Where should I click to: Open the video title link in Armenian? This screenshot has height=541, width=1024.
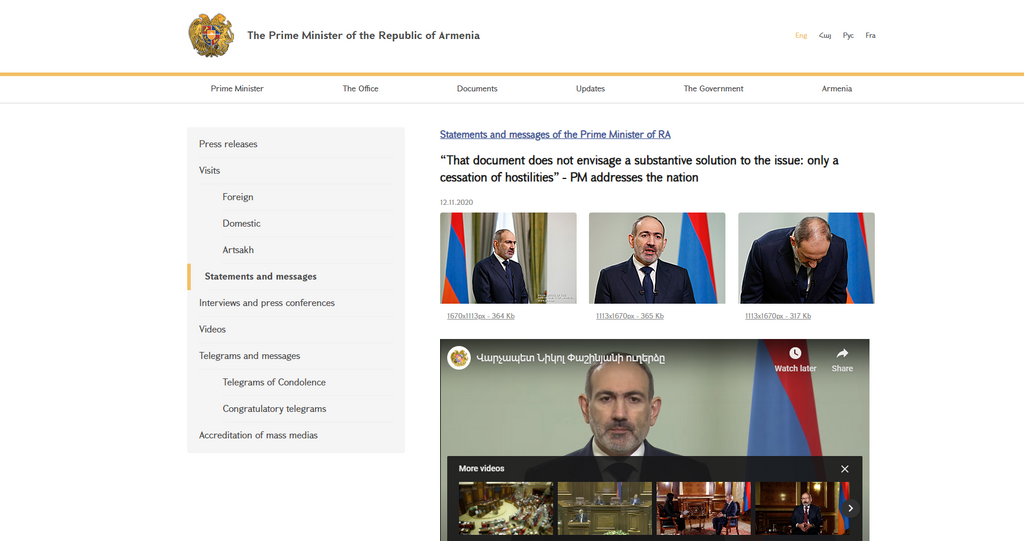(571, 358)
